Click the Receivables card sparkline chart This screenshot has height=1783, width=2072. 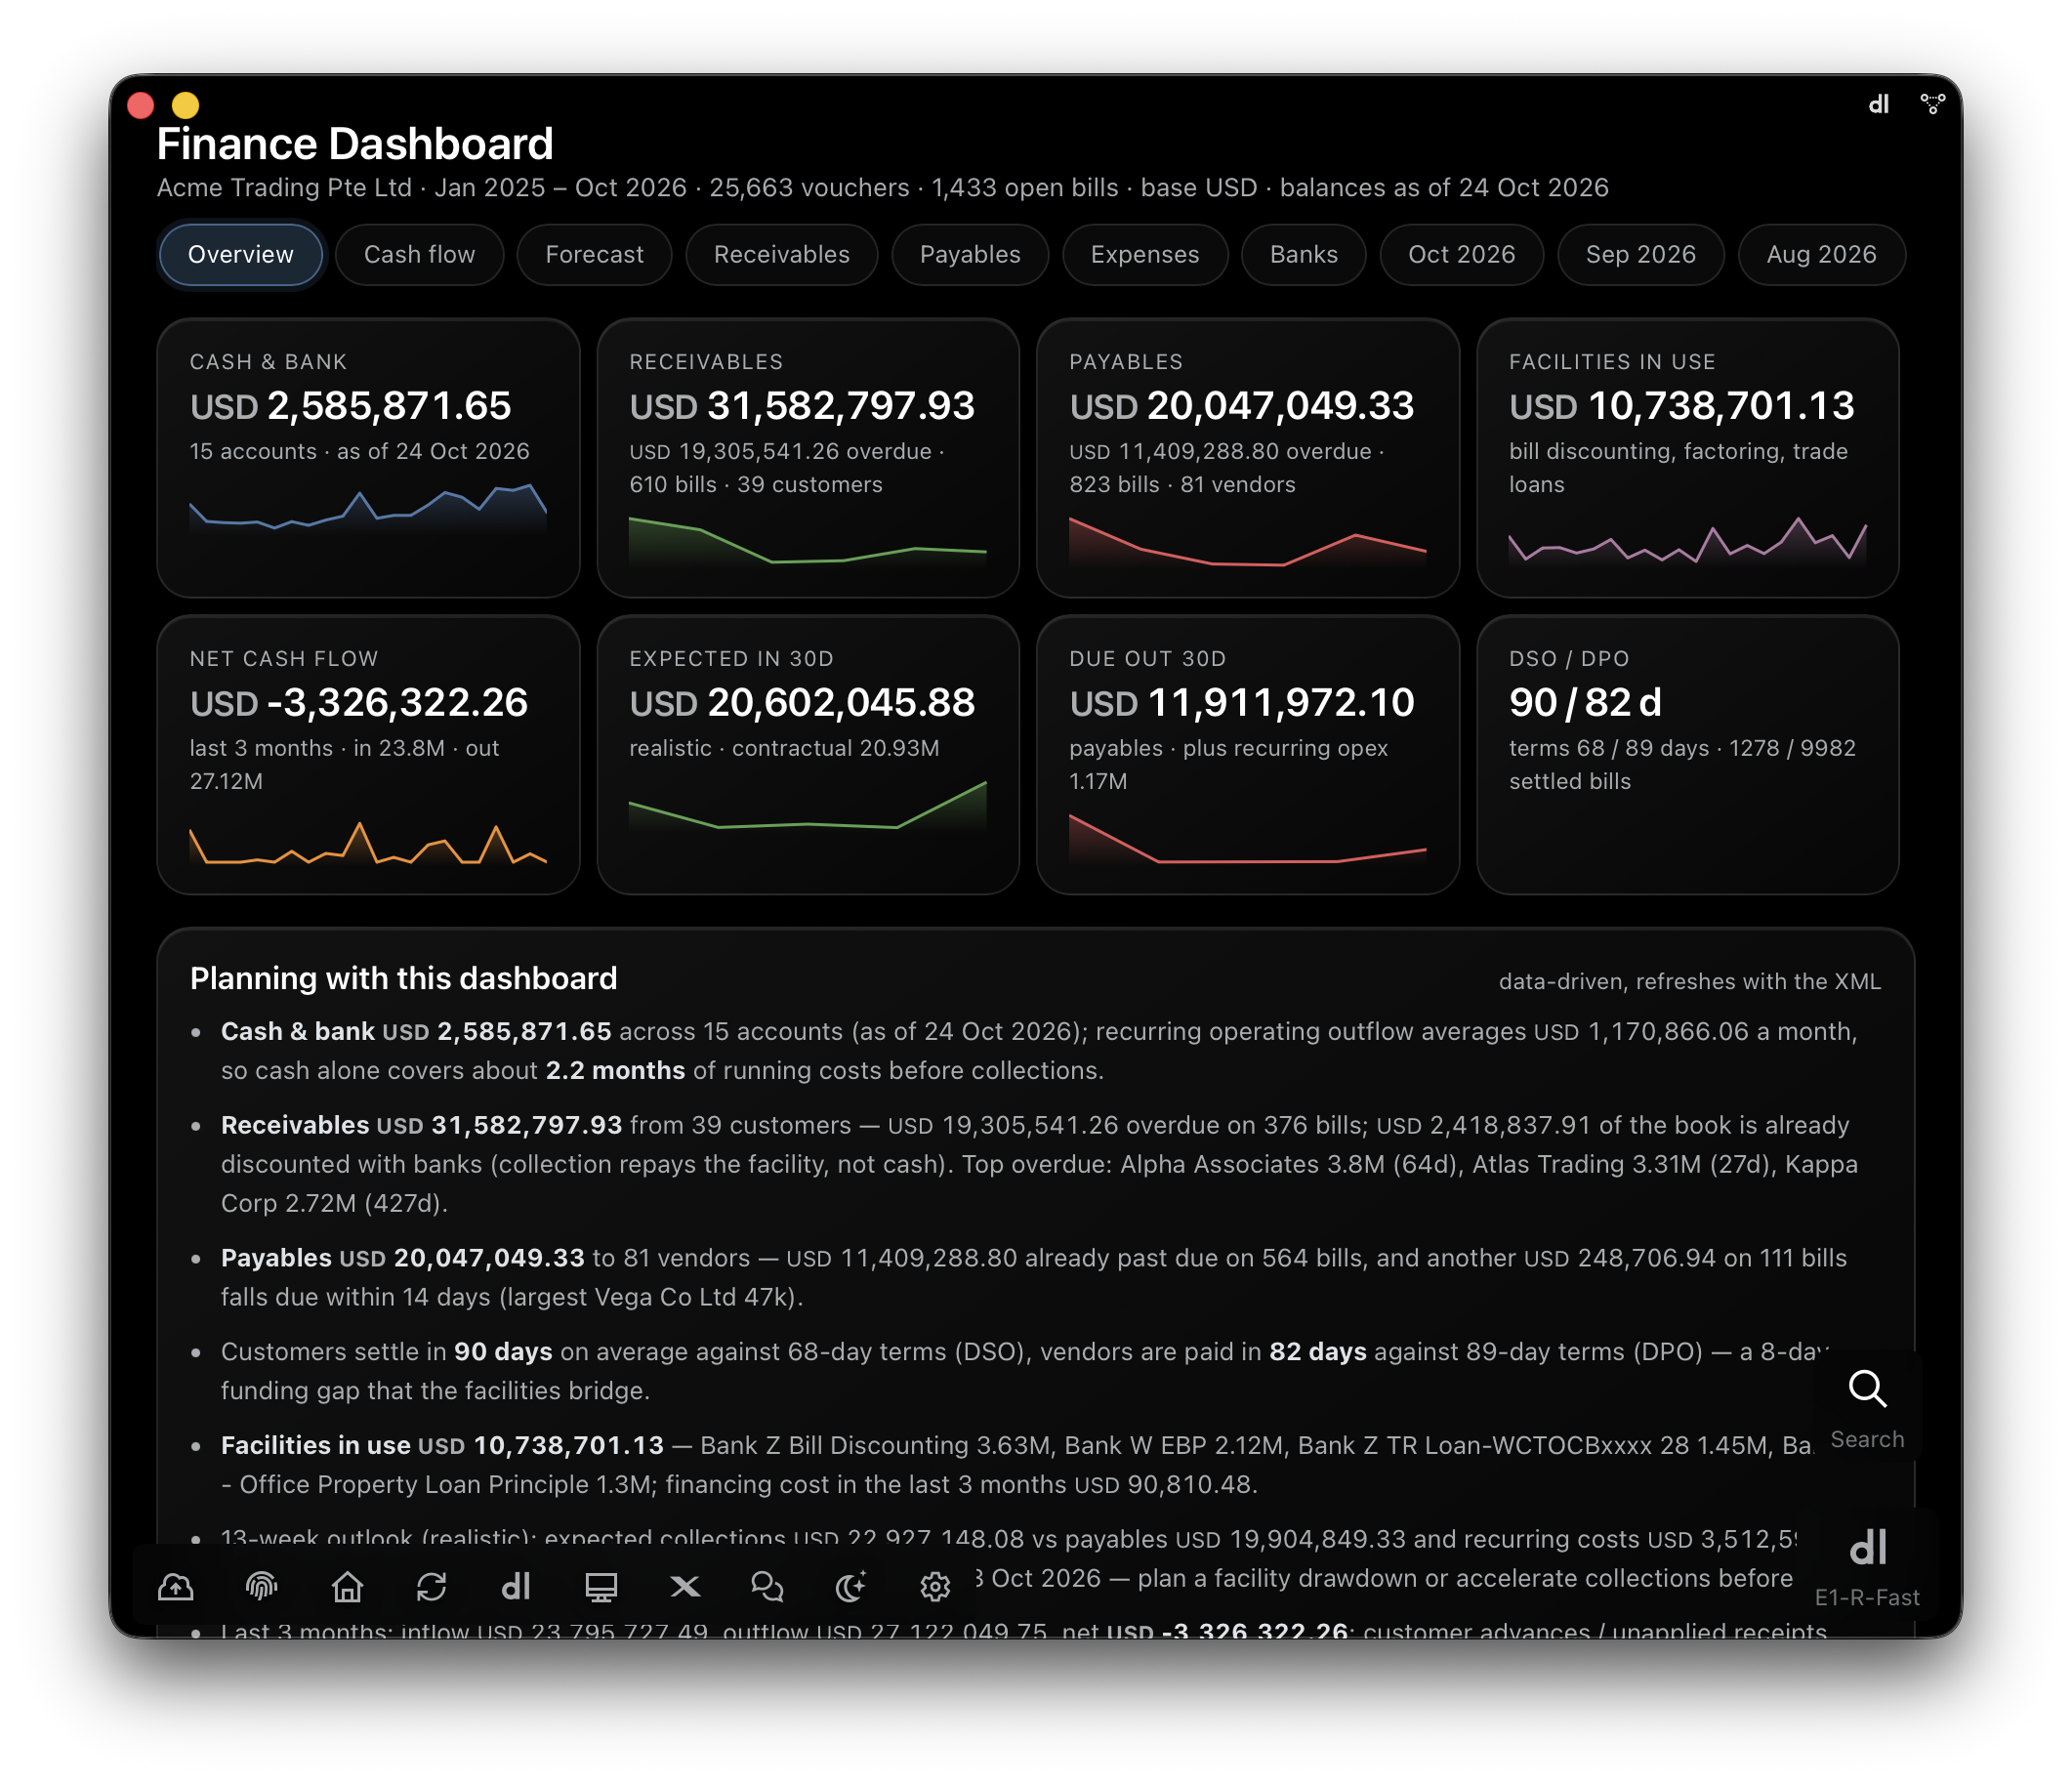tap(808, 542)
